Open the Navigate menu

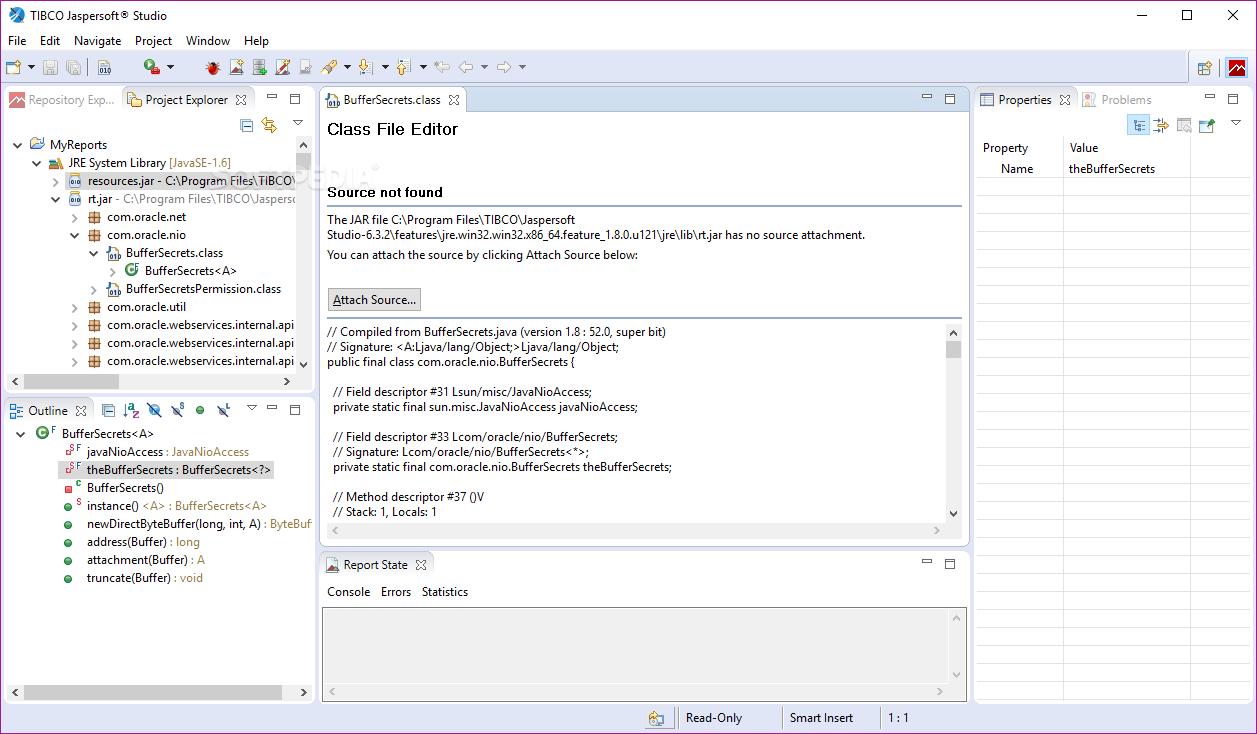(98, 41)
